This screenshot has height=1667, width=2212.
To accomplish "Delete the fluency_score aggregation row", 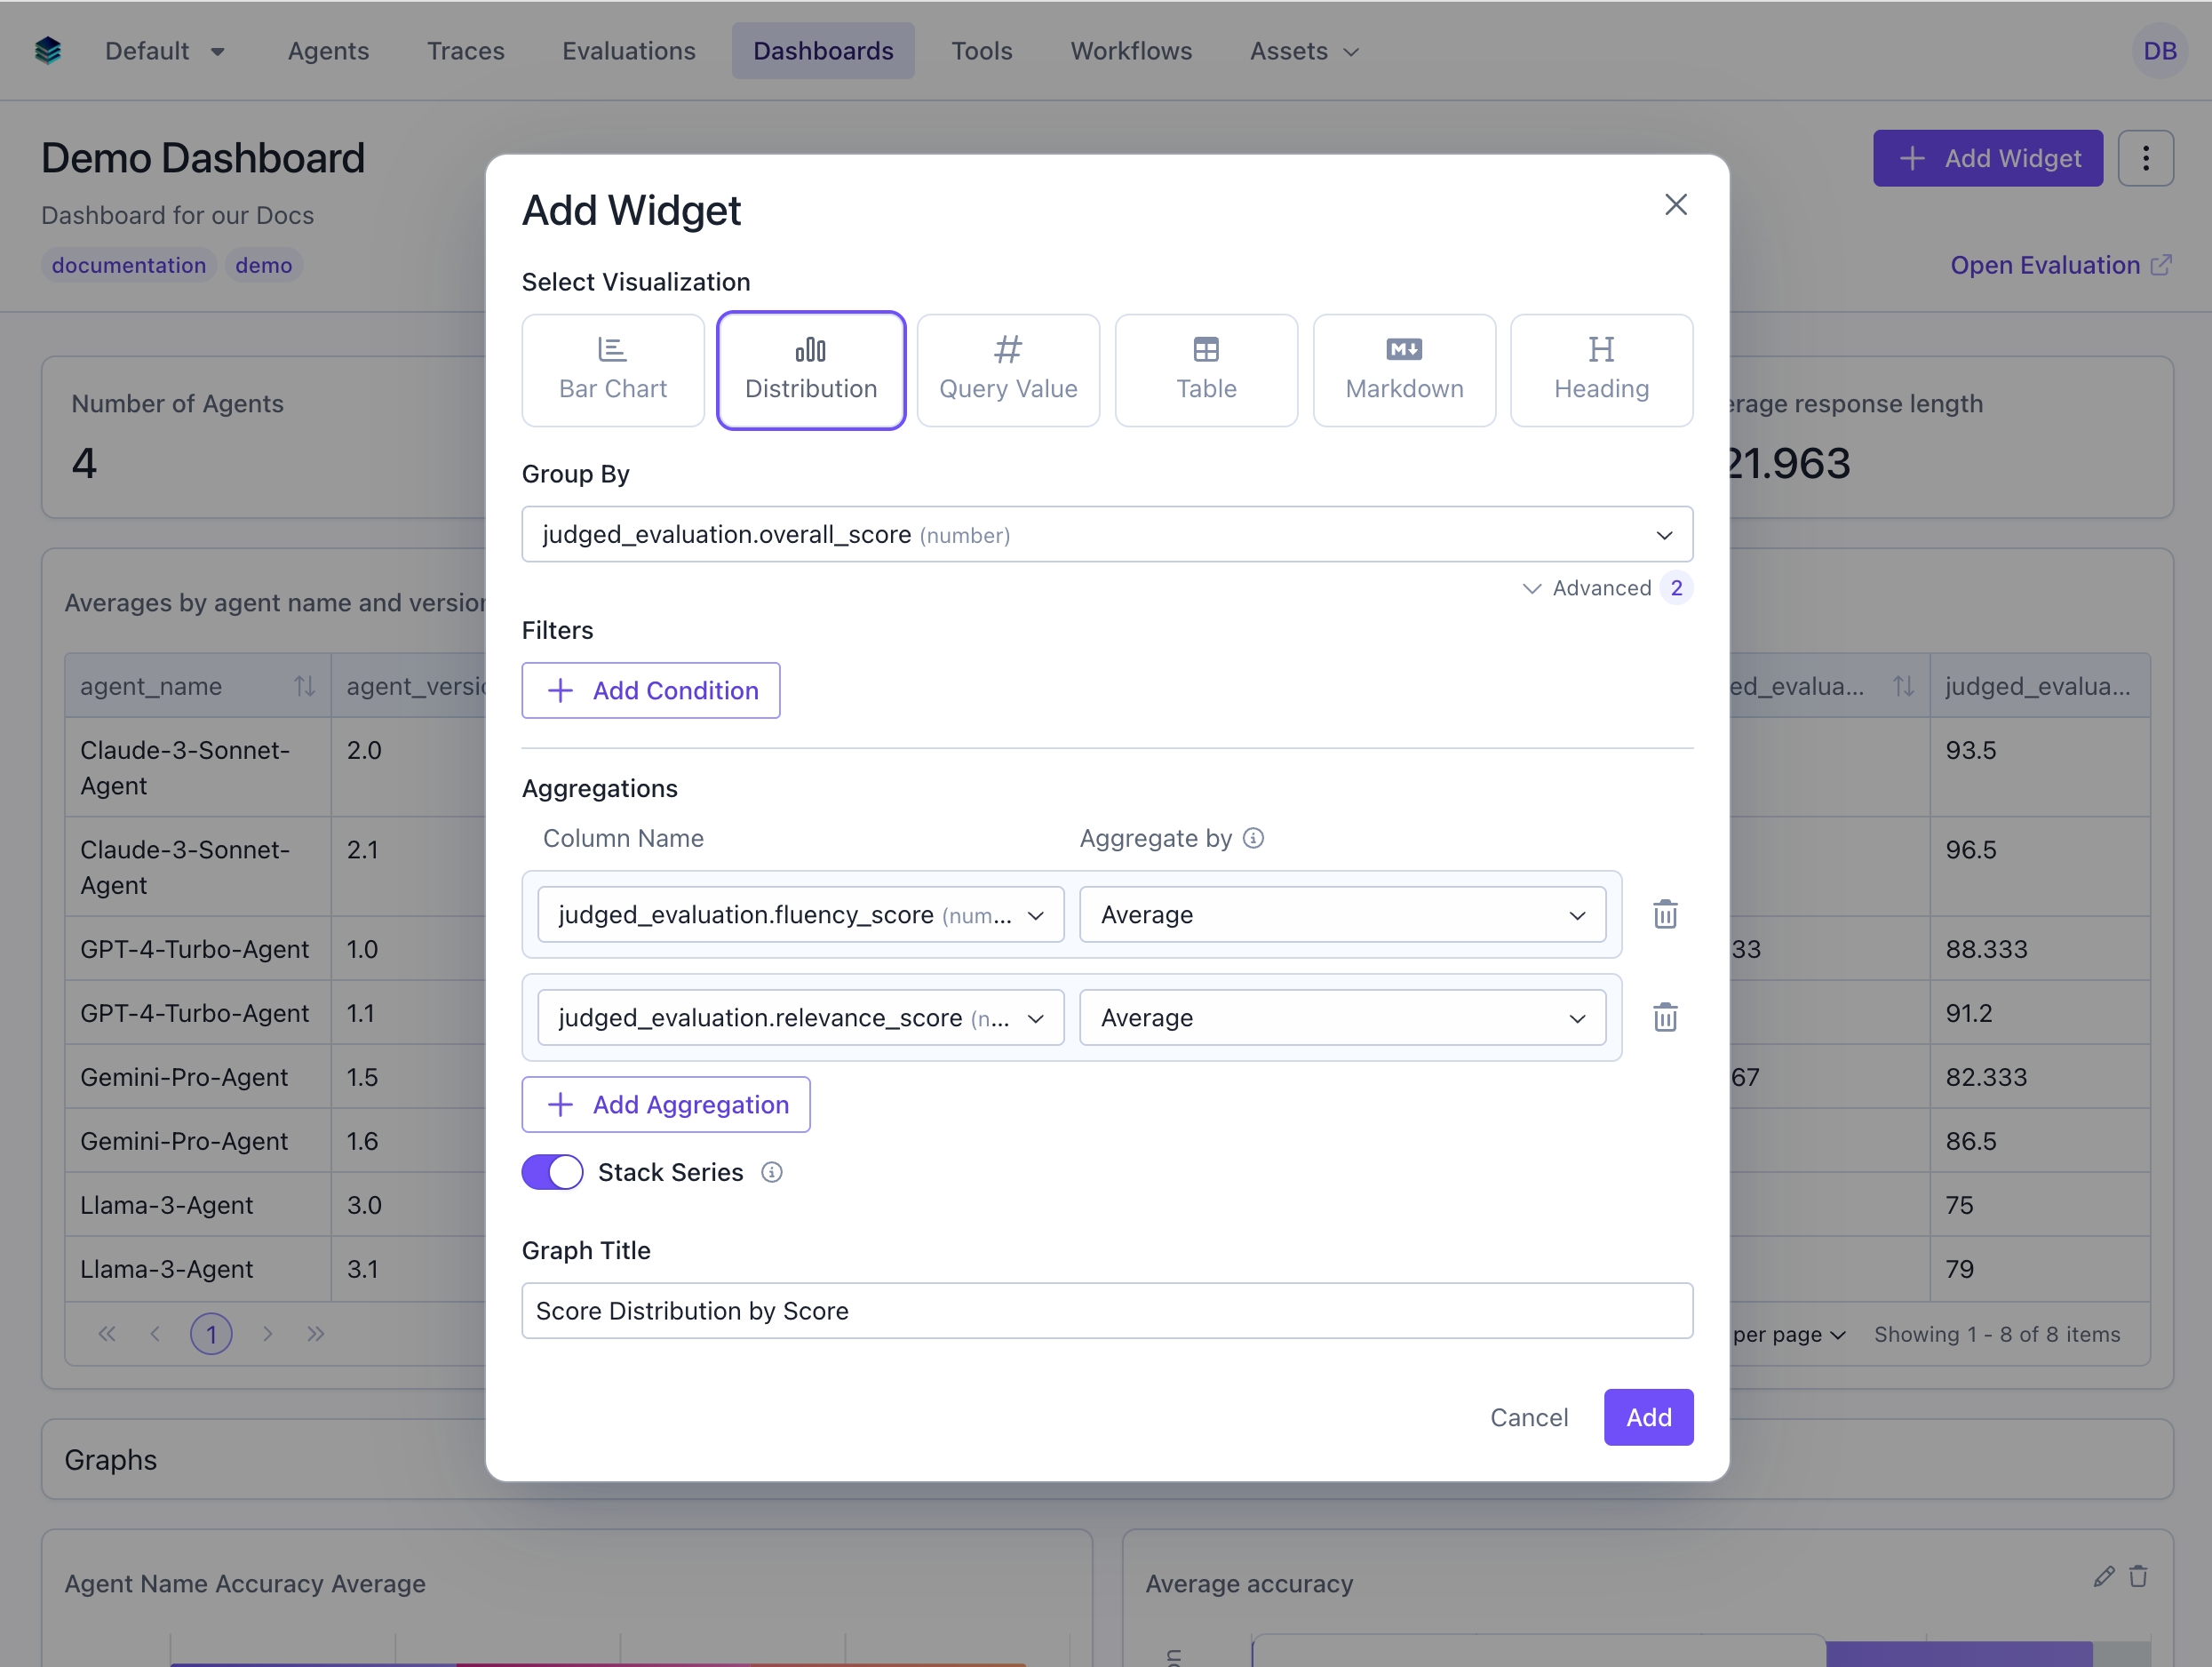I will pos(1664,914).
